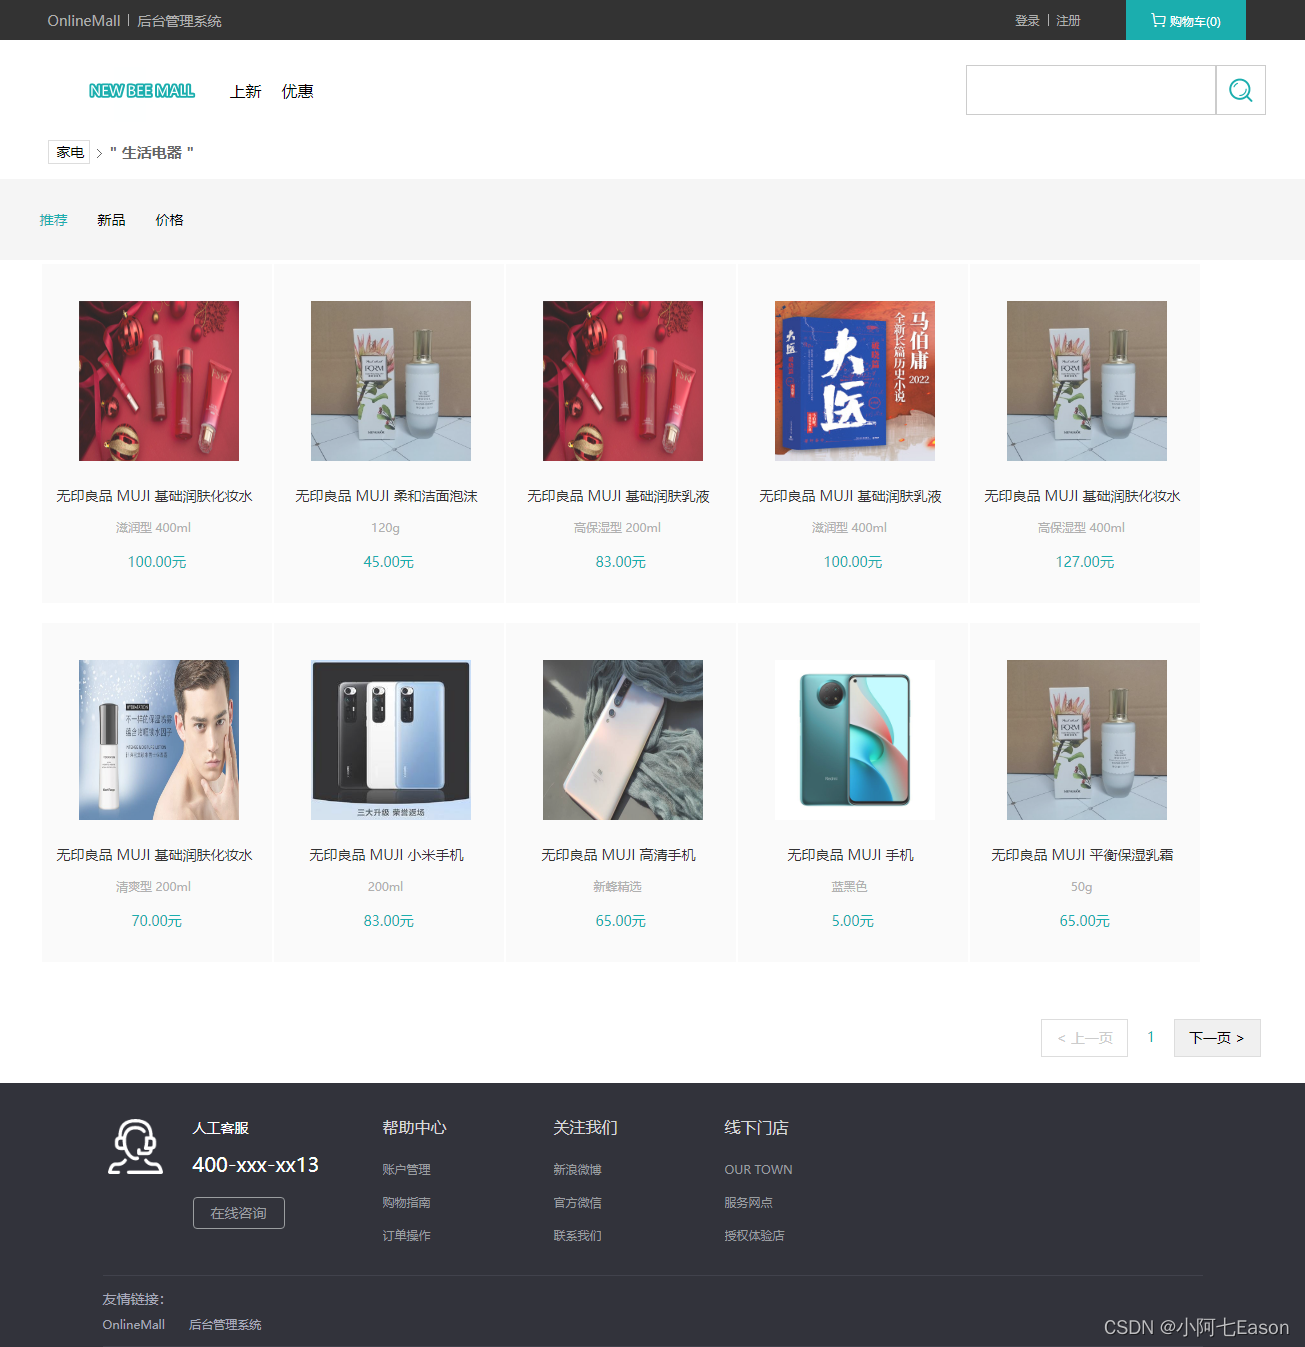
Task: Open the 优惠 navigation item
Action: [297, 91]
